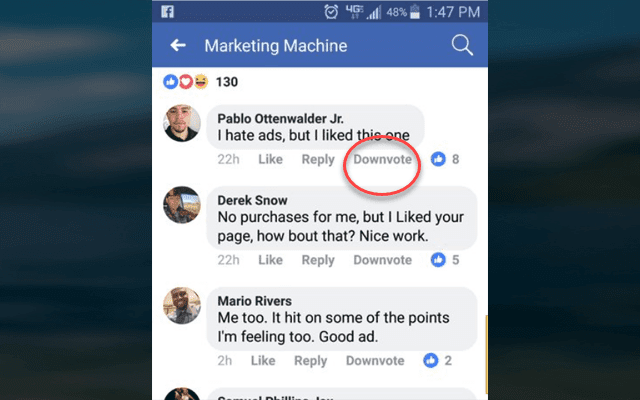The image size is (640, 400).
Task: Open Derek Snow's name link
Action: [x=252, y=200]
